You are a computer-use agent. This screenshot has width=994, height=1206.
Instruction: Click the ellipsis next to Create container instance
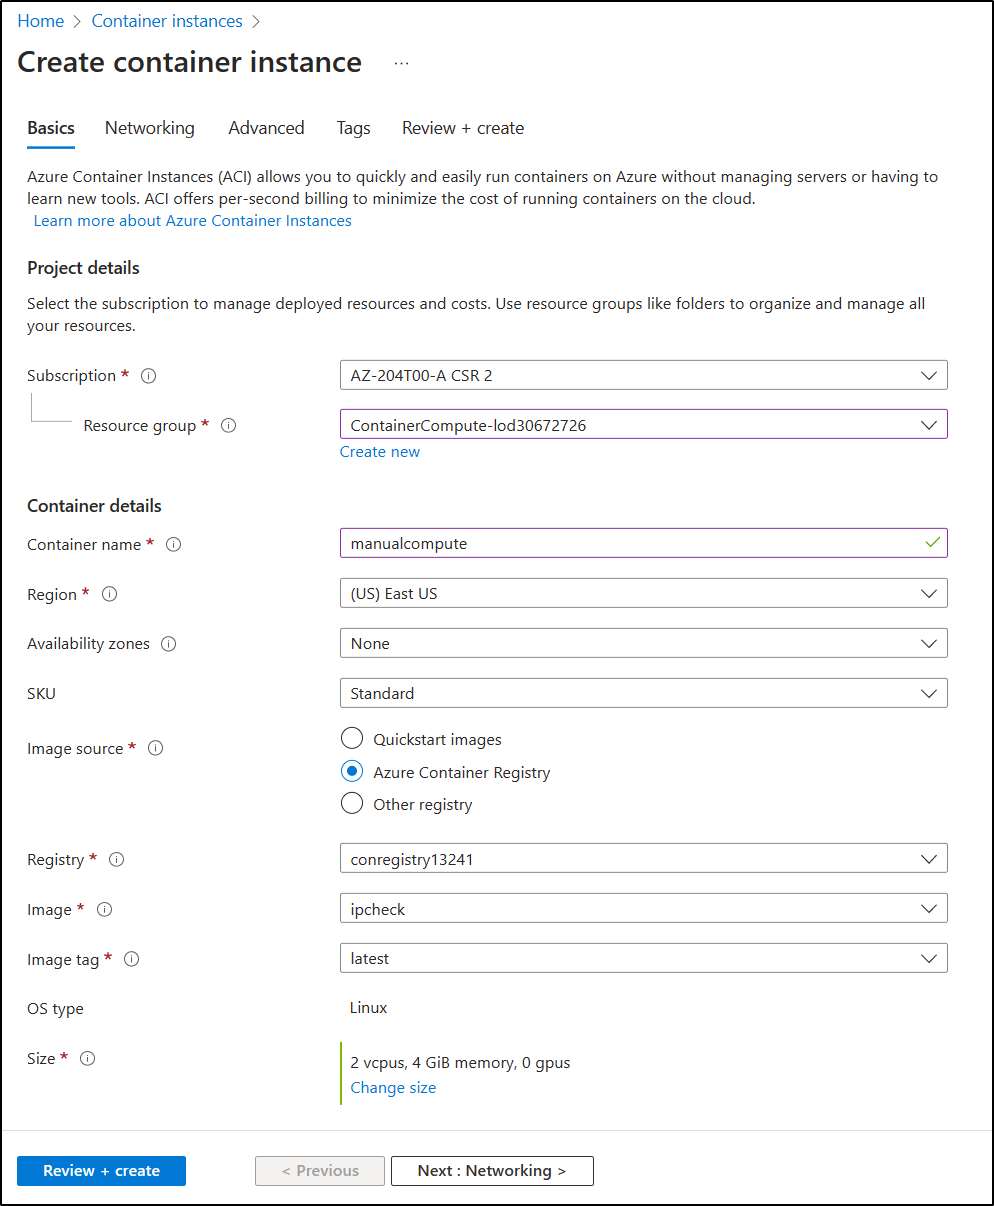(401, 62)
